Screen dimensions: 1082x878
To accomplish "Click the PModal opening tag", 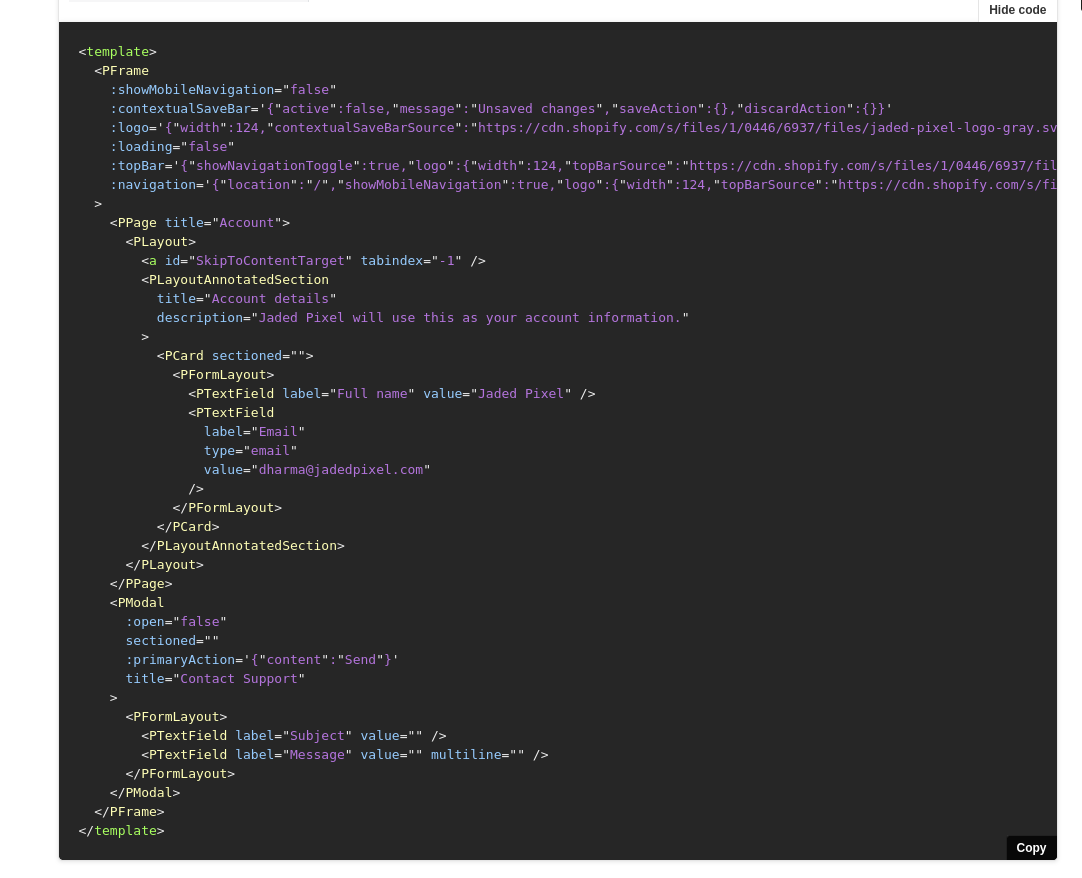I will pyautogui.click(x=137, y=602).
